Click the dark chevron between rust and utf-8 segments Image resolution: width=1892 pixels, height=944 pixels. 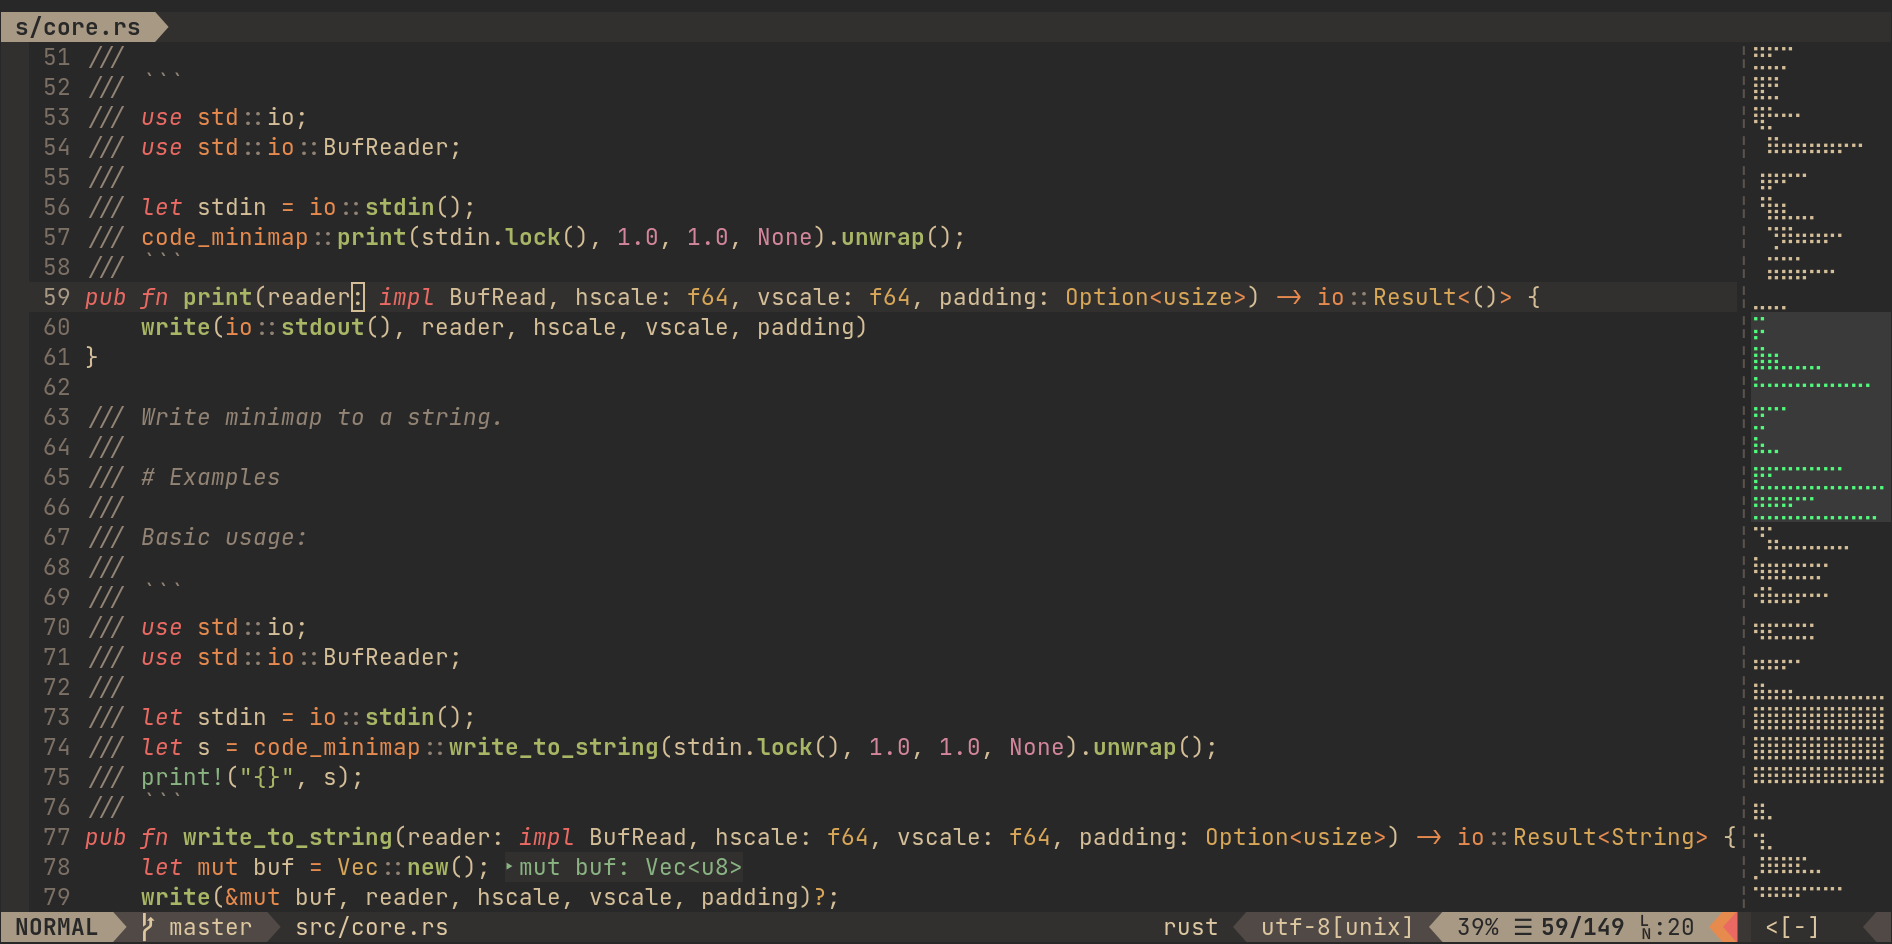click(x=1238, y=927)
